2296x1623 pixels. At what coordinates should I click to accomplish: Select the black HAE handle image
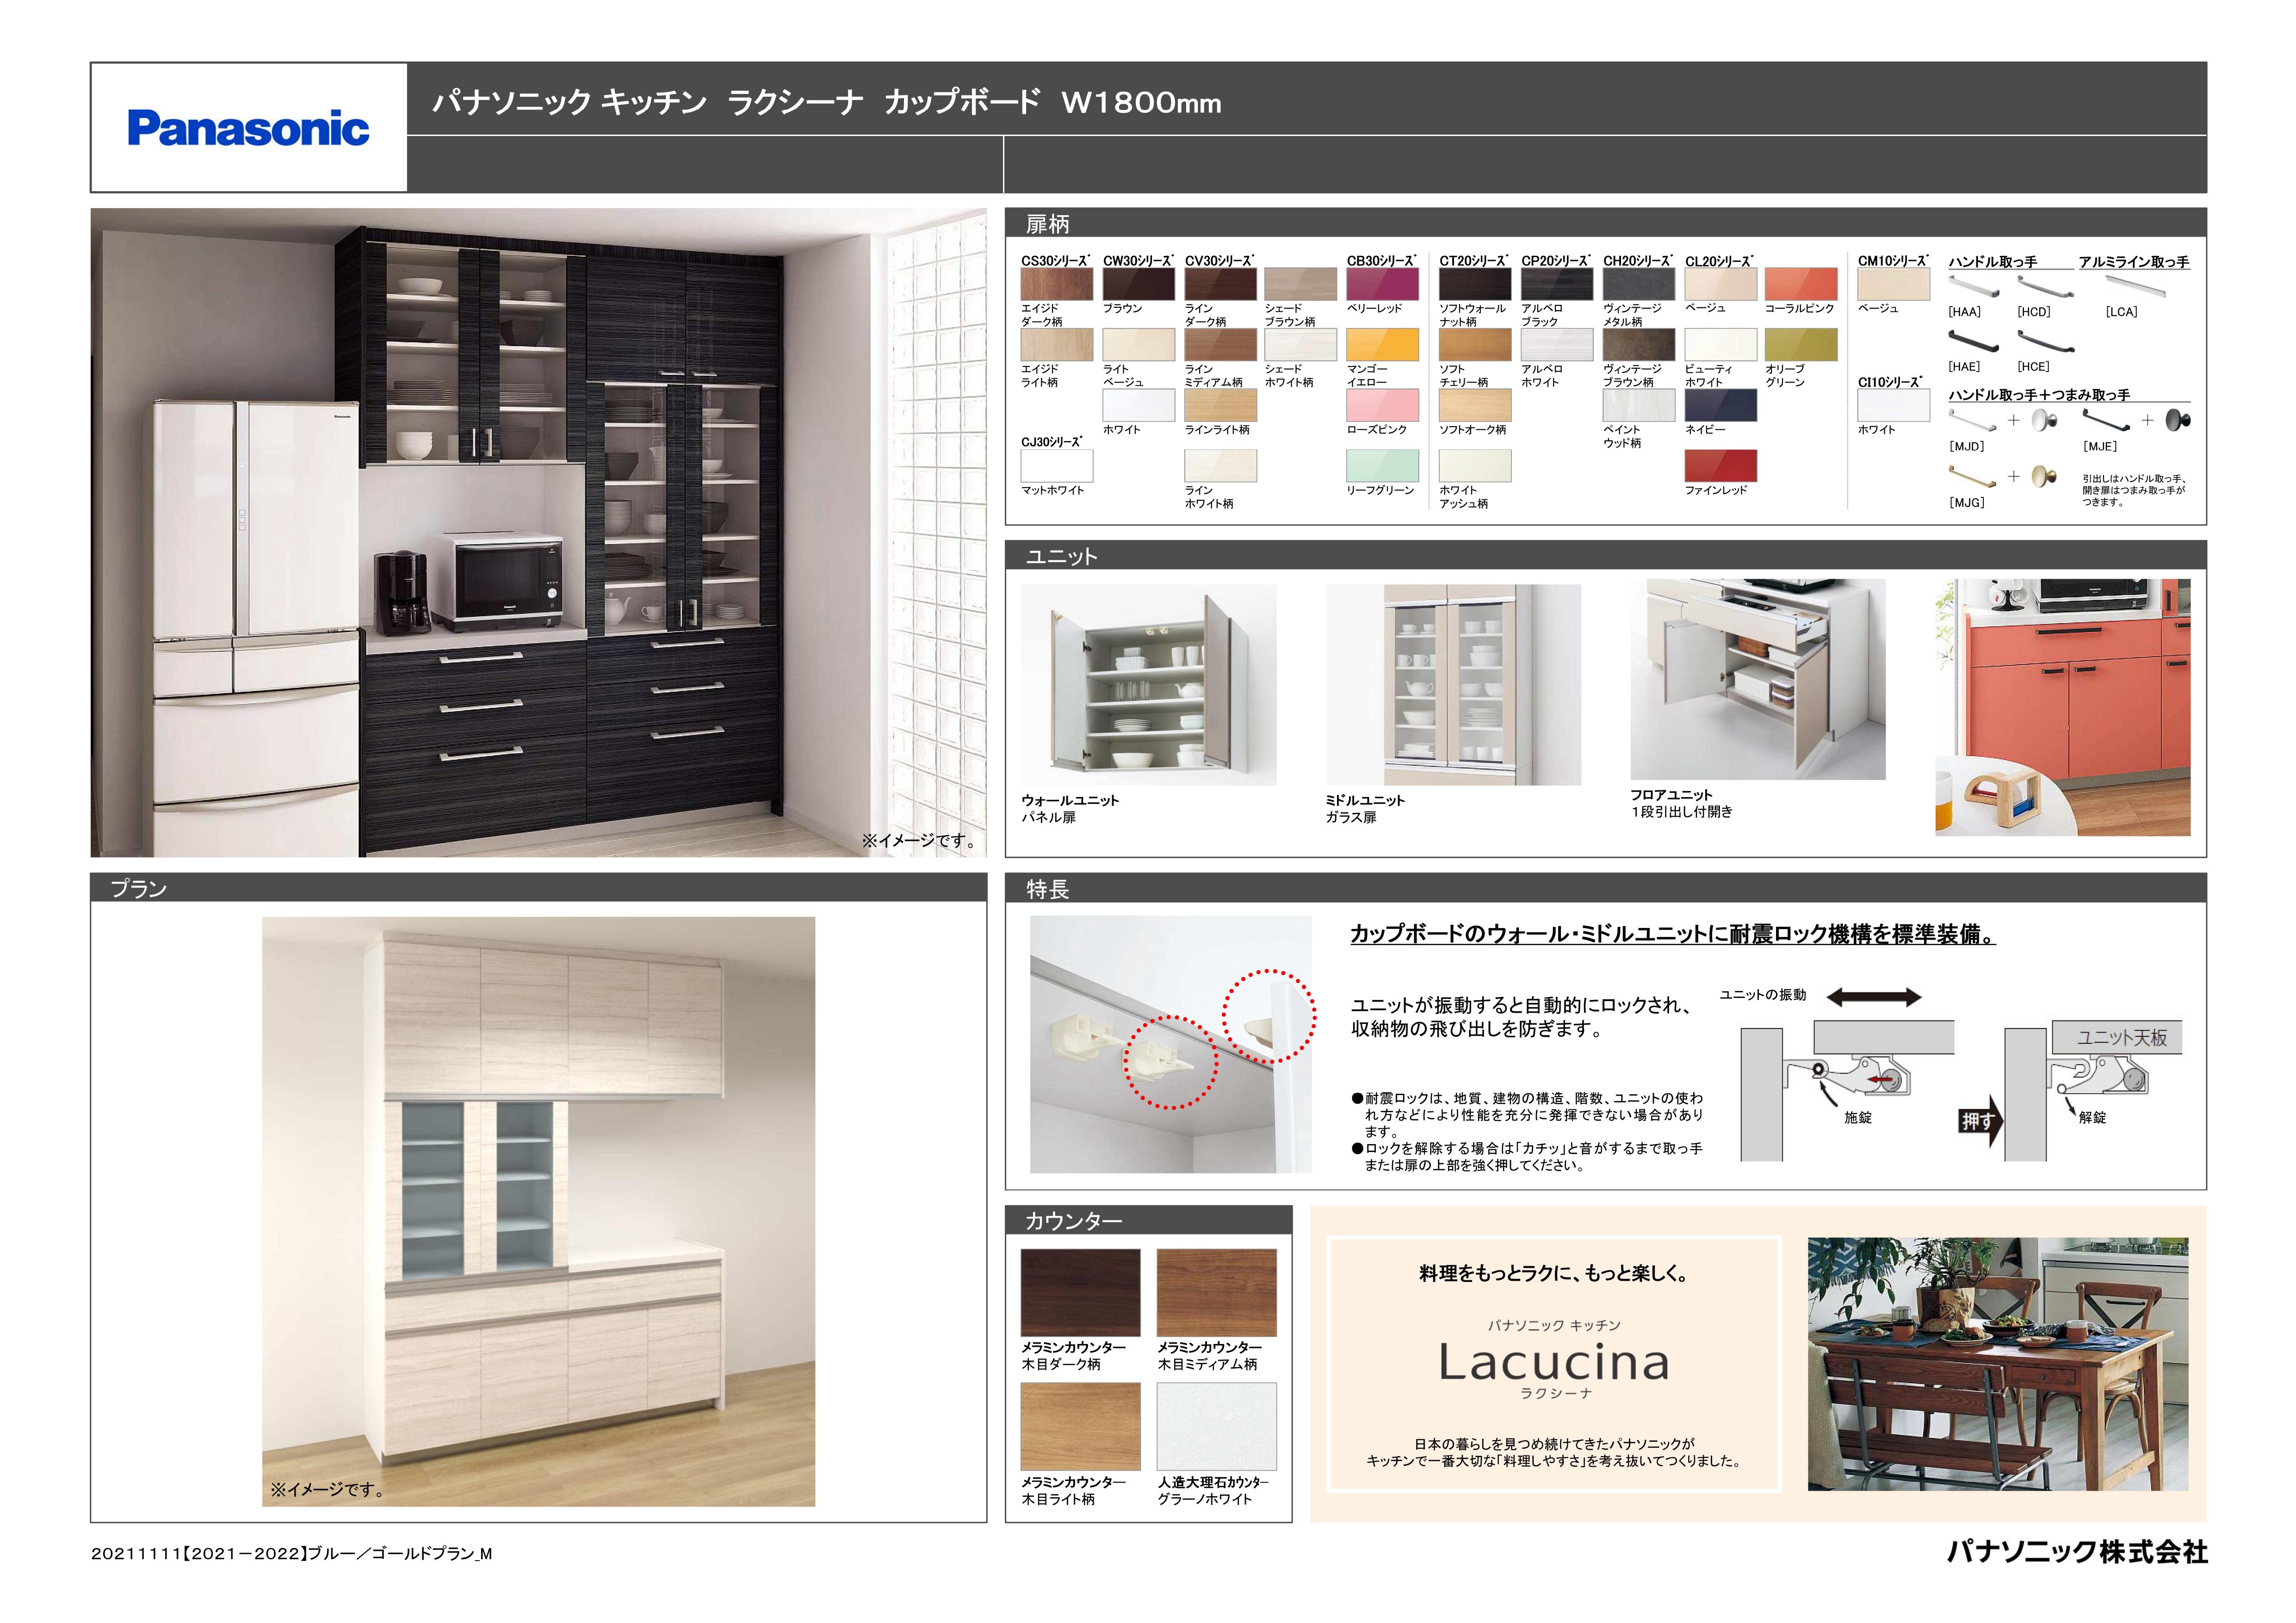(1974, 341)
